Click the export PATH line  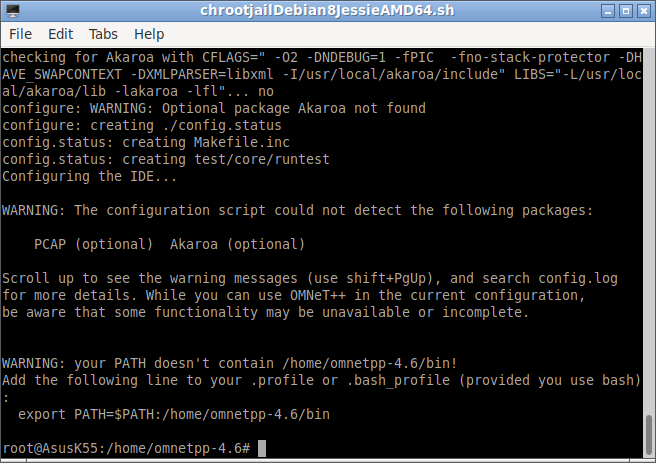(174, 414)
